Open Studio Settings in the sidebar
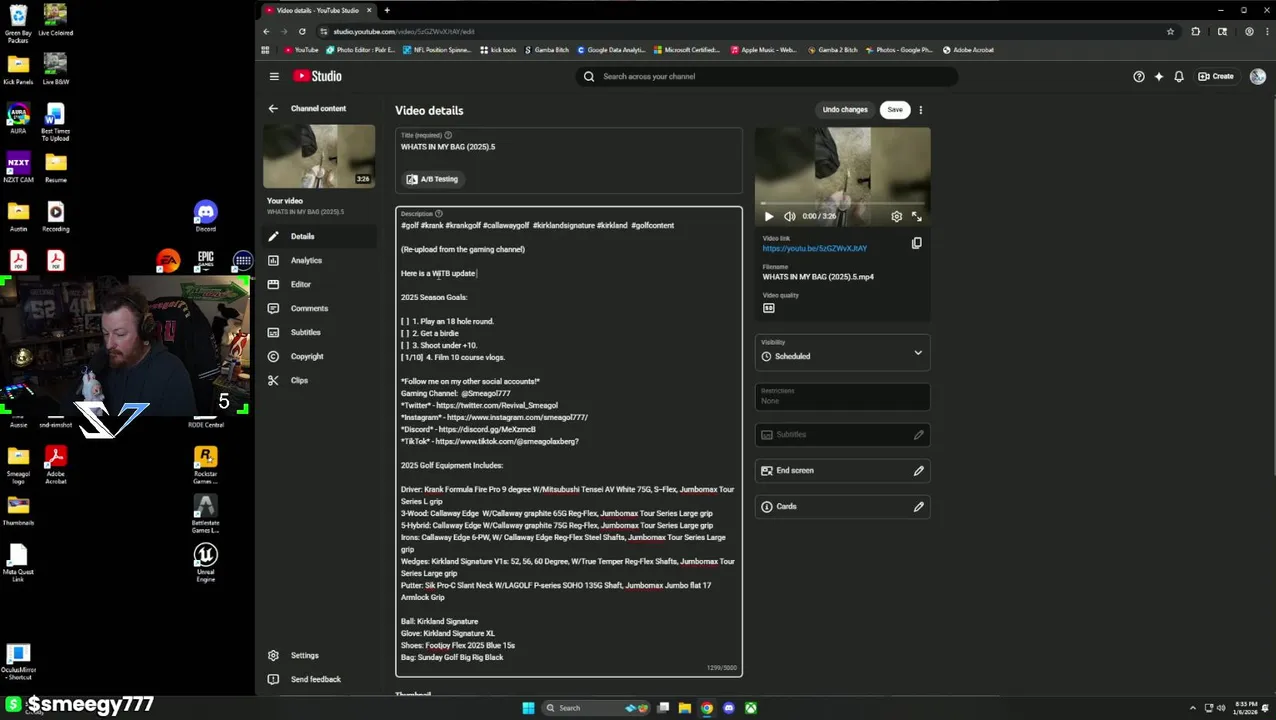 [319, 655]
